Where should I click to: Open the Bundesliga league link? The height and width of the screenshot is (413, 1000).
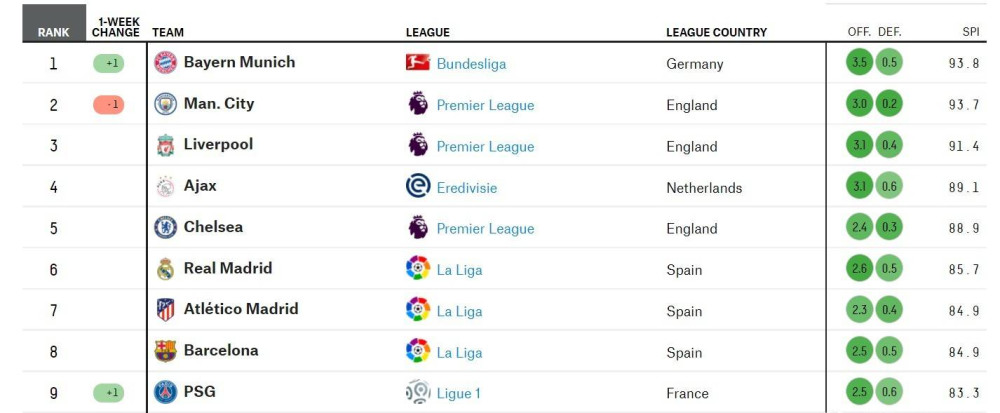coord(471,64)
